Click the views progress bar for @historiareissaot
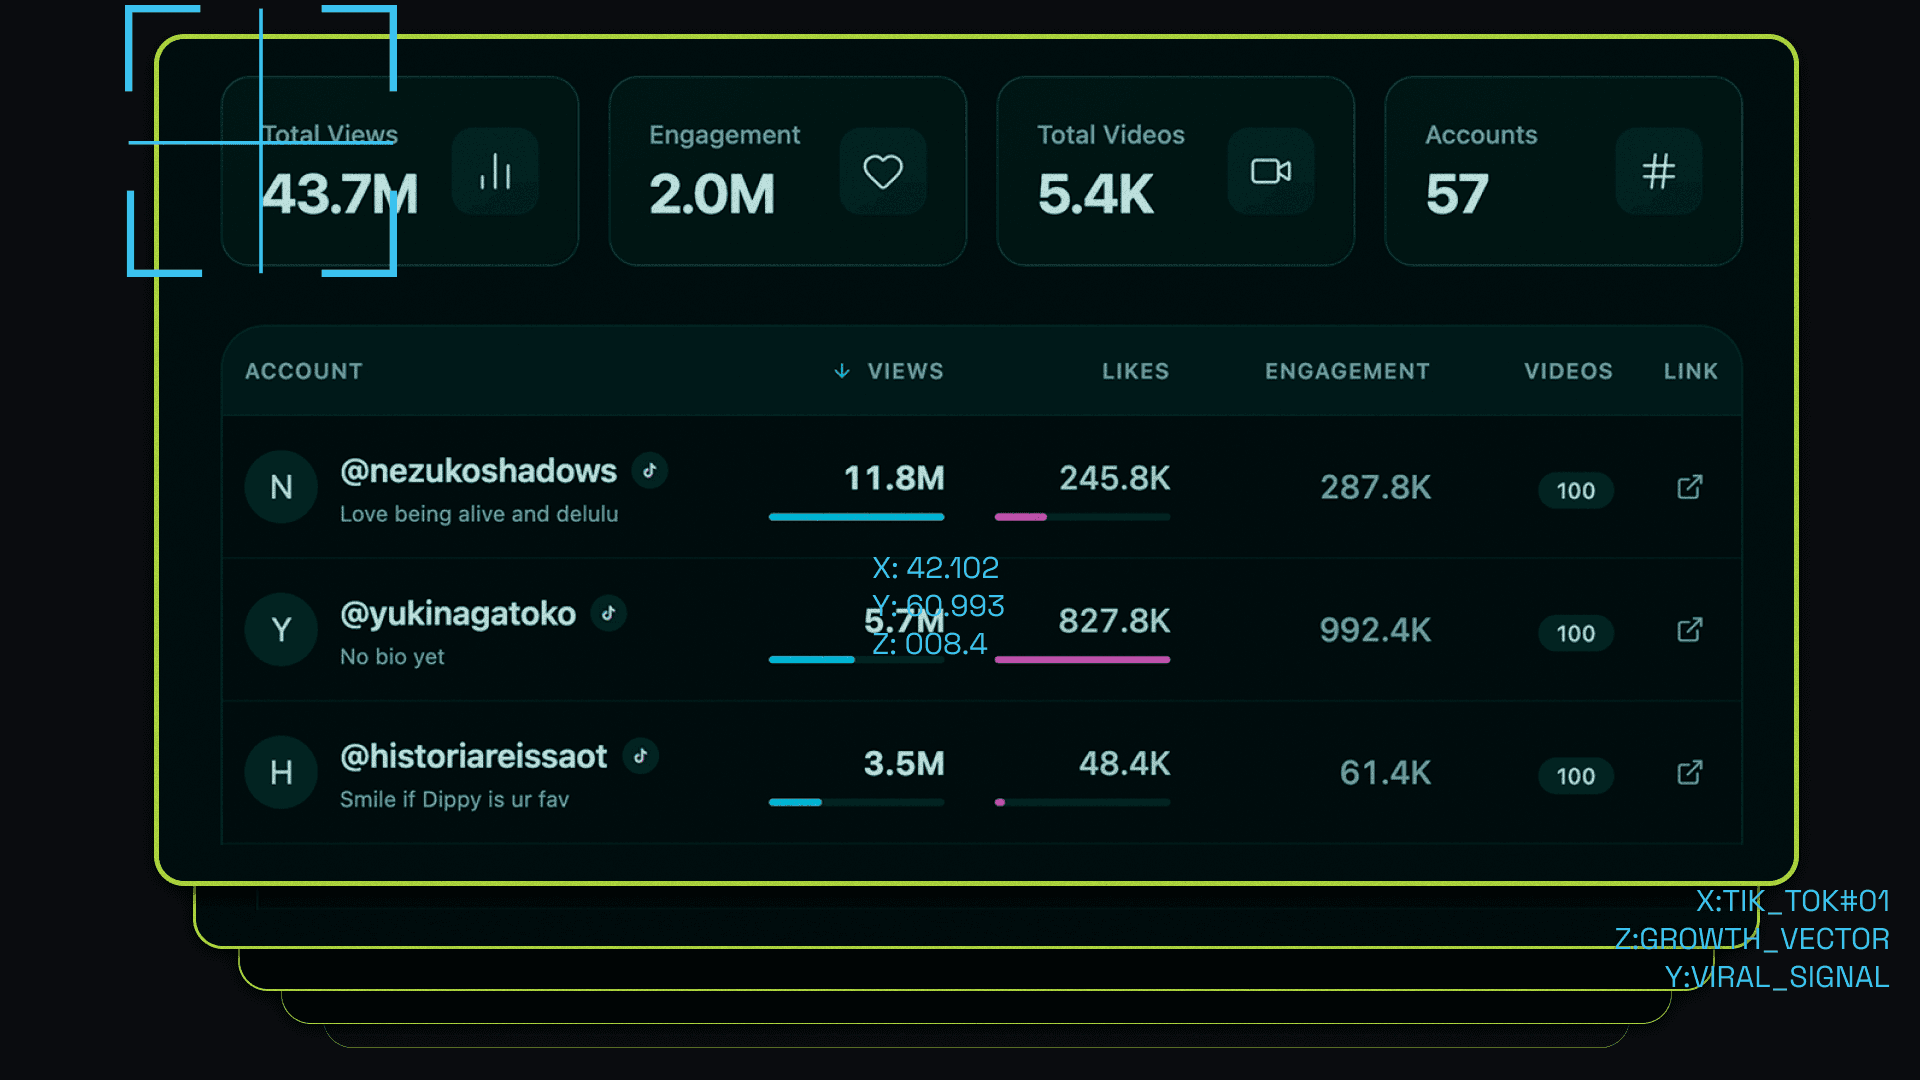1920x1080 pixels. click(857, 802)
